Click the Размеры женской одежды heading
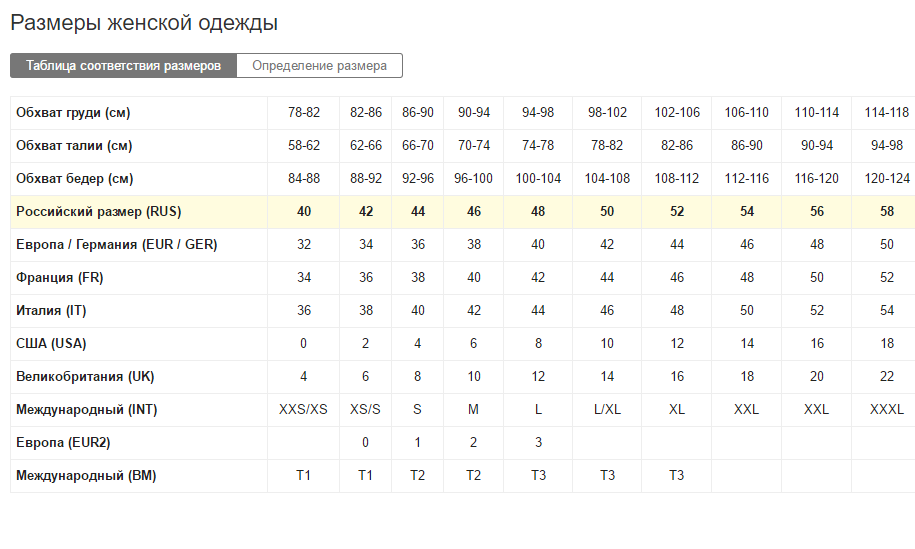 click(144, 23)
